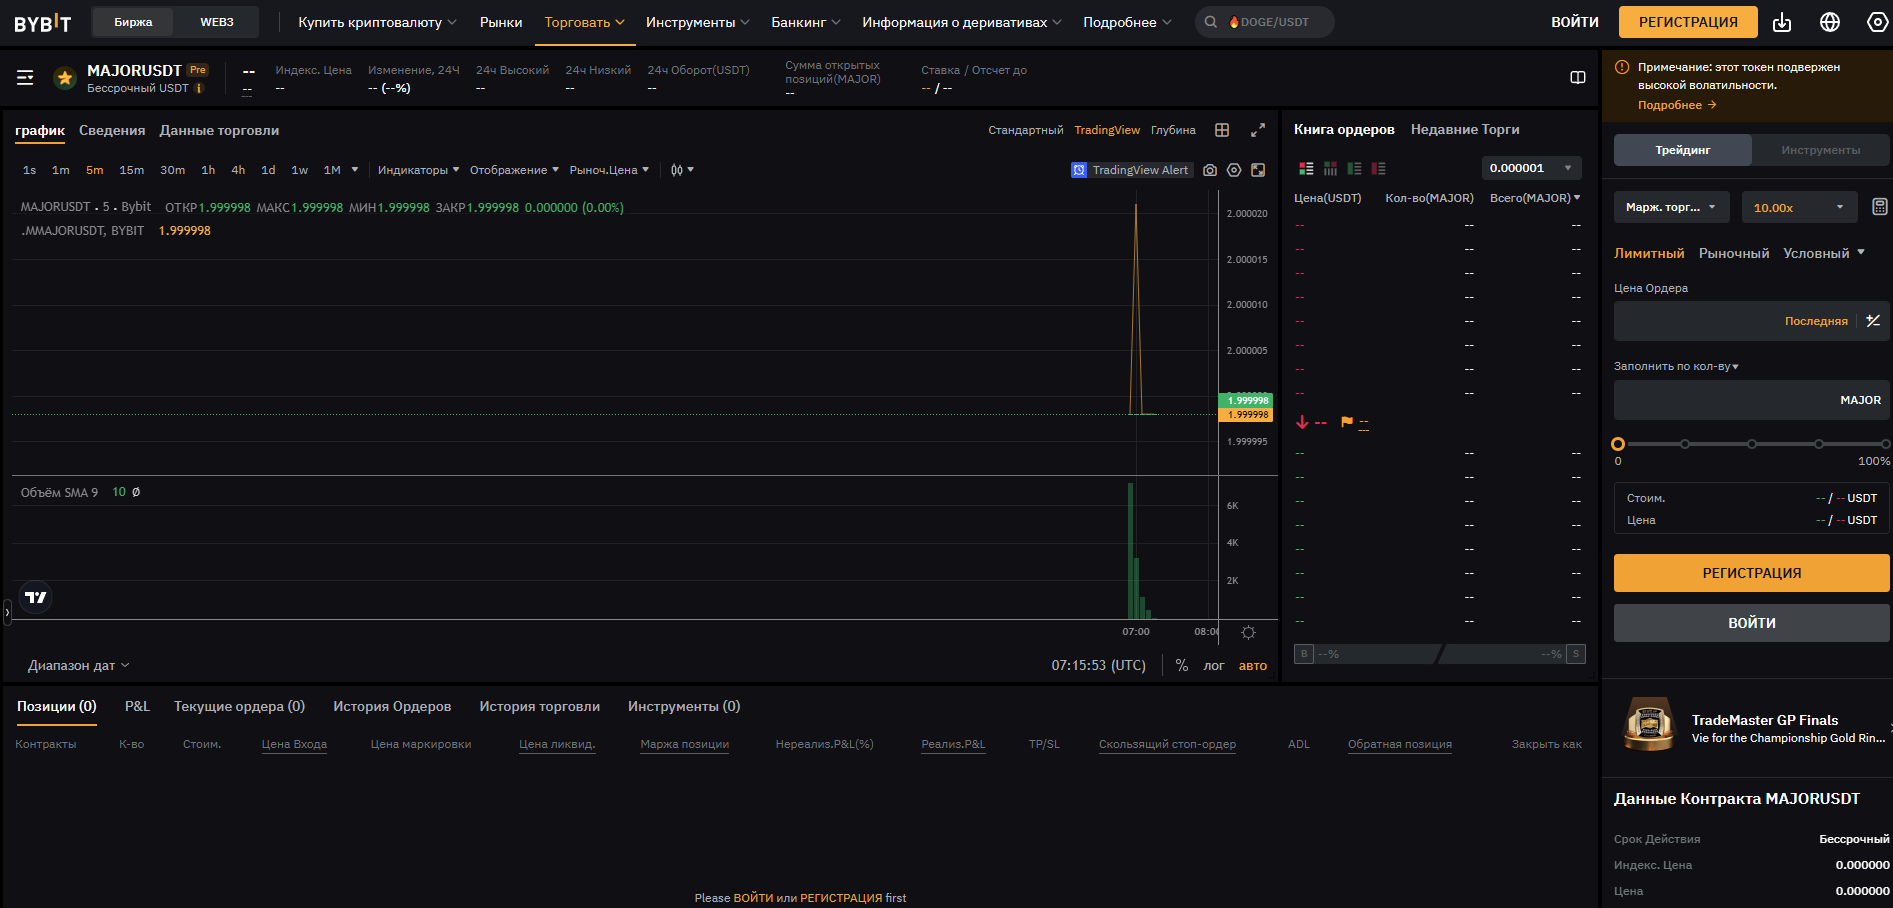1893x908 pixels.
Task: Click the 100% slider end node
Action: tap(1886, 444)
